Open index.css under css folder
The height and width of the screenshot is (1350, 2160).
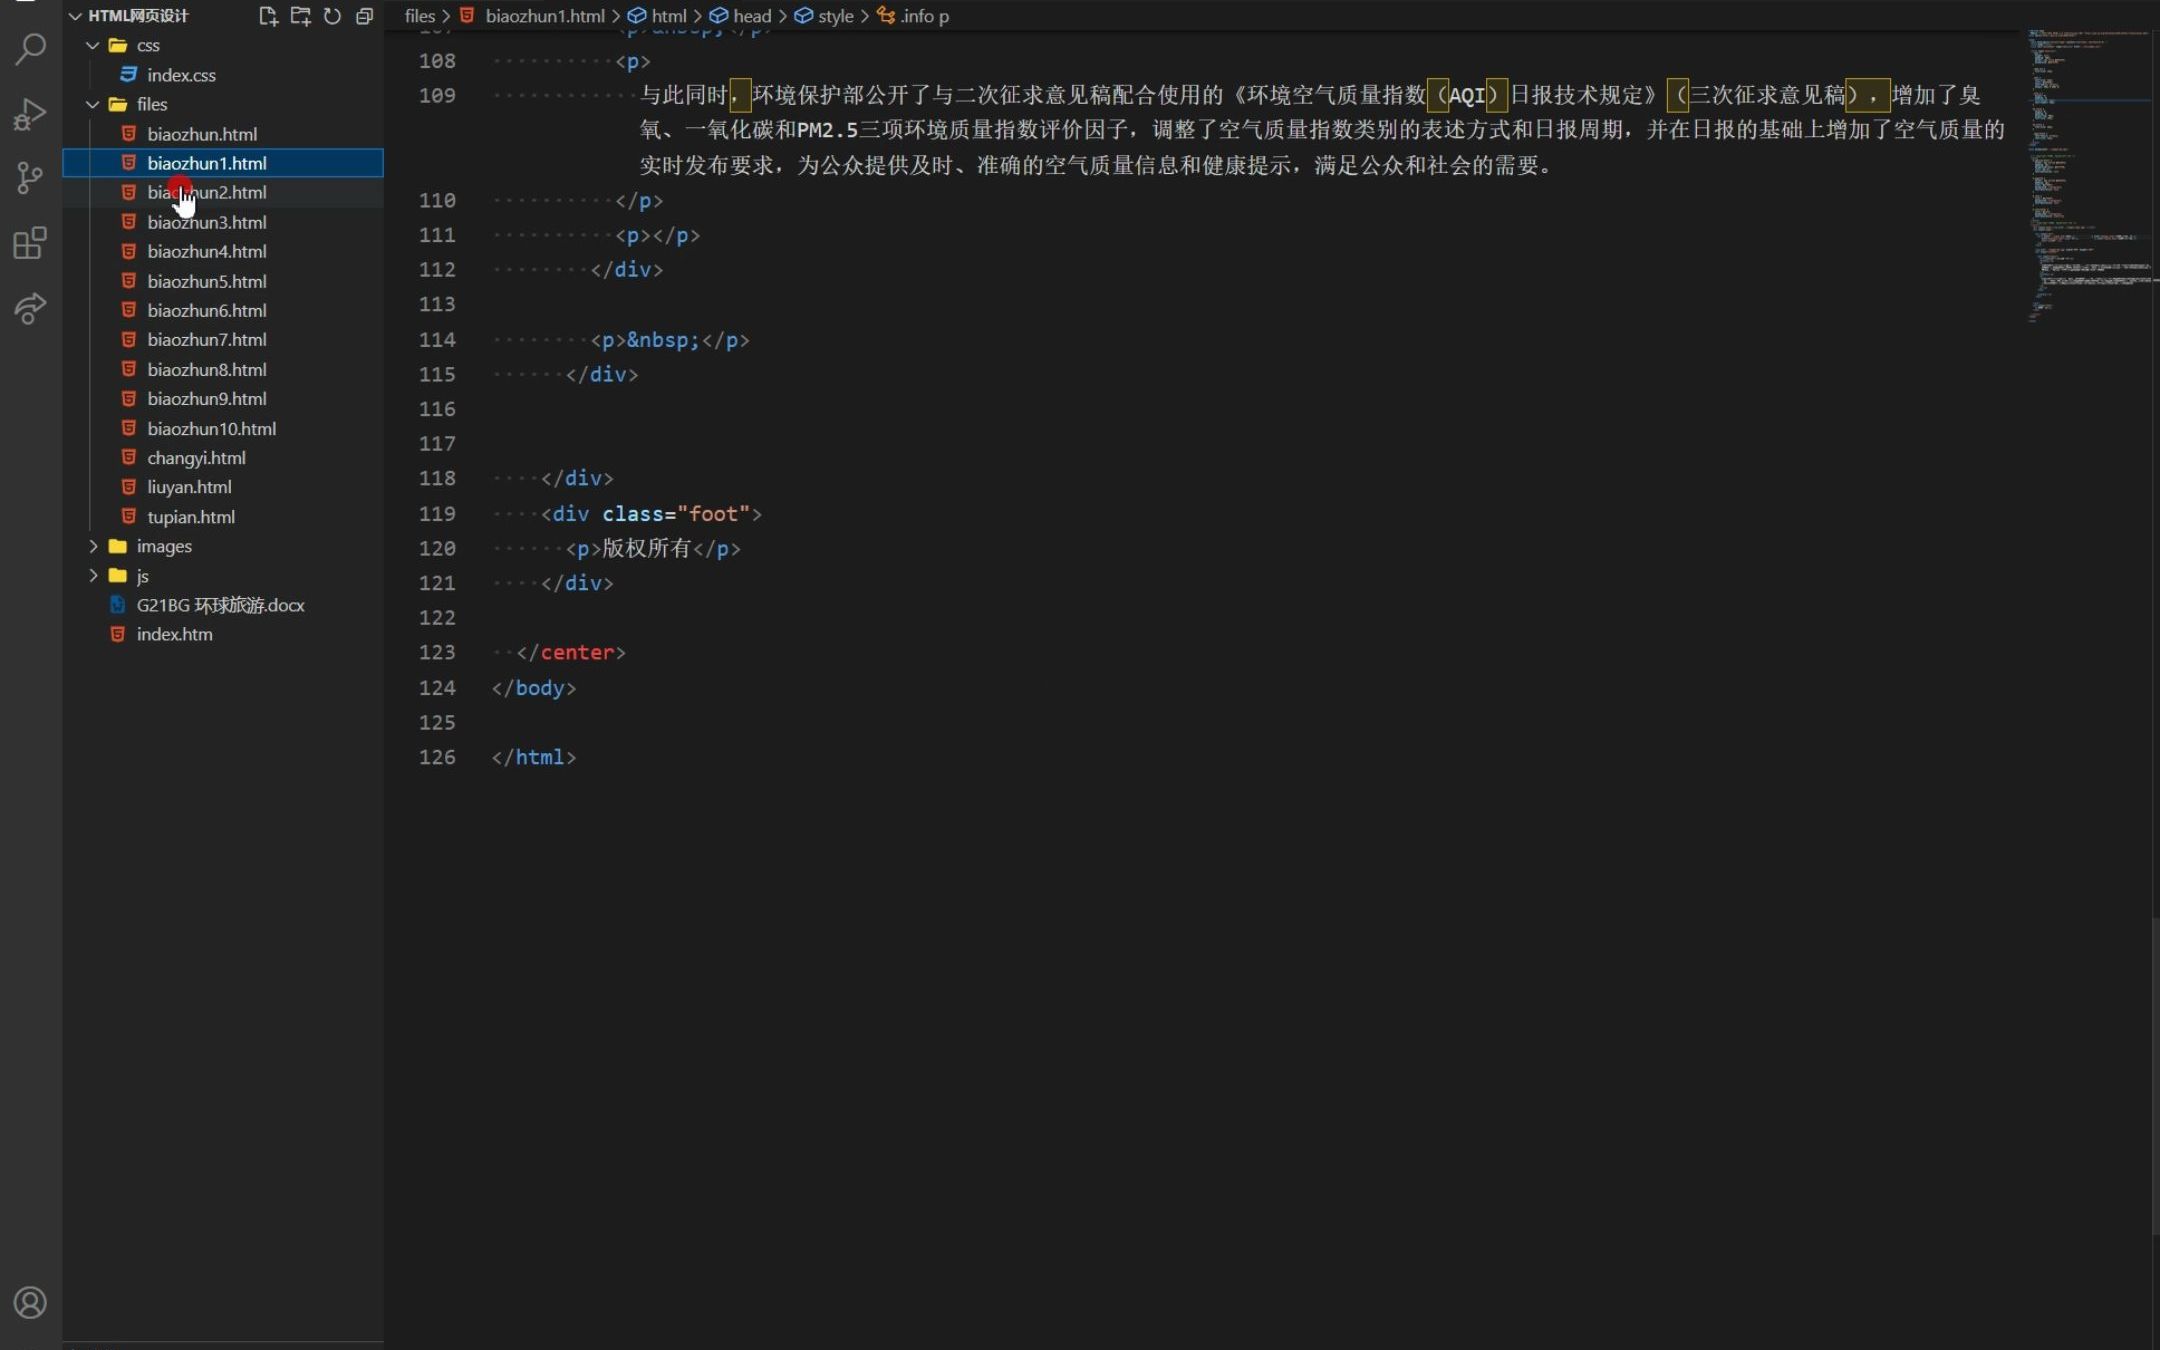tap(183, 75)
